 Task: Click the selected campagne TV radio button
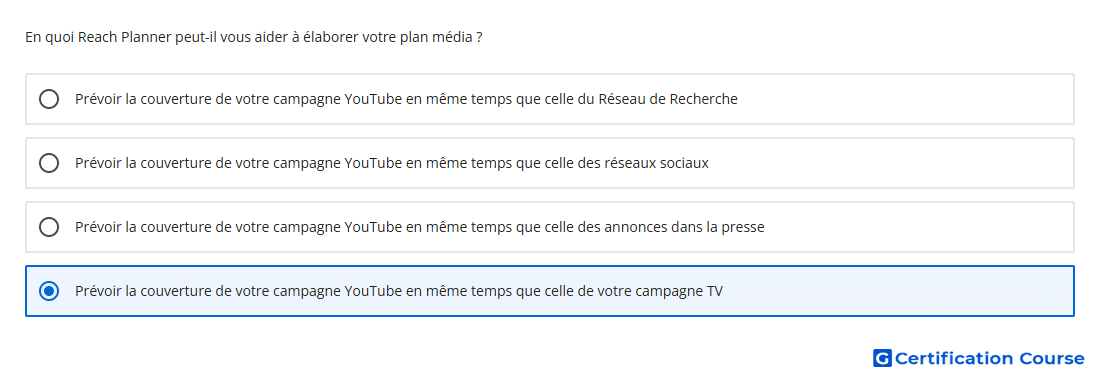[49, 291]
